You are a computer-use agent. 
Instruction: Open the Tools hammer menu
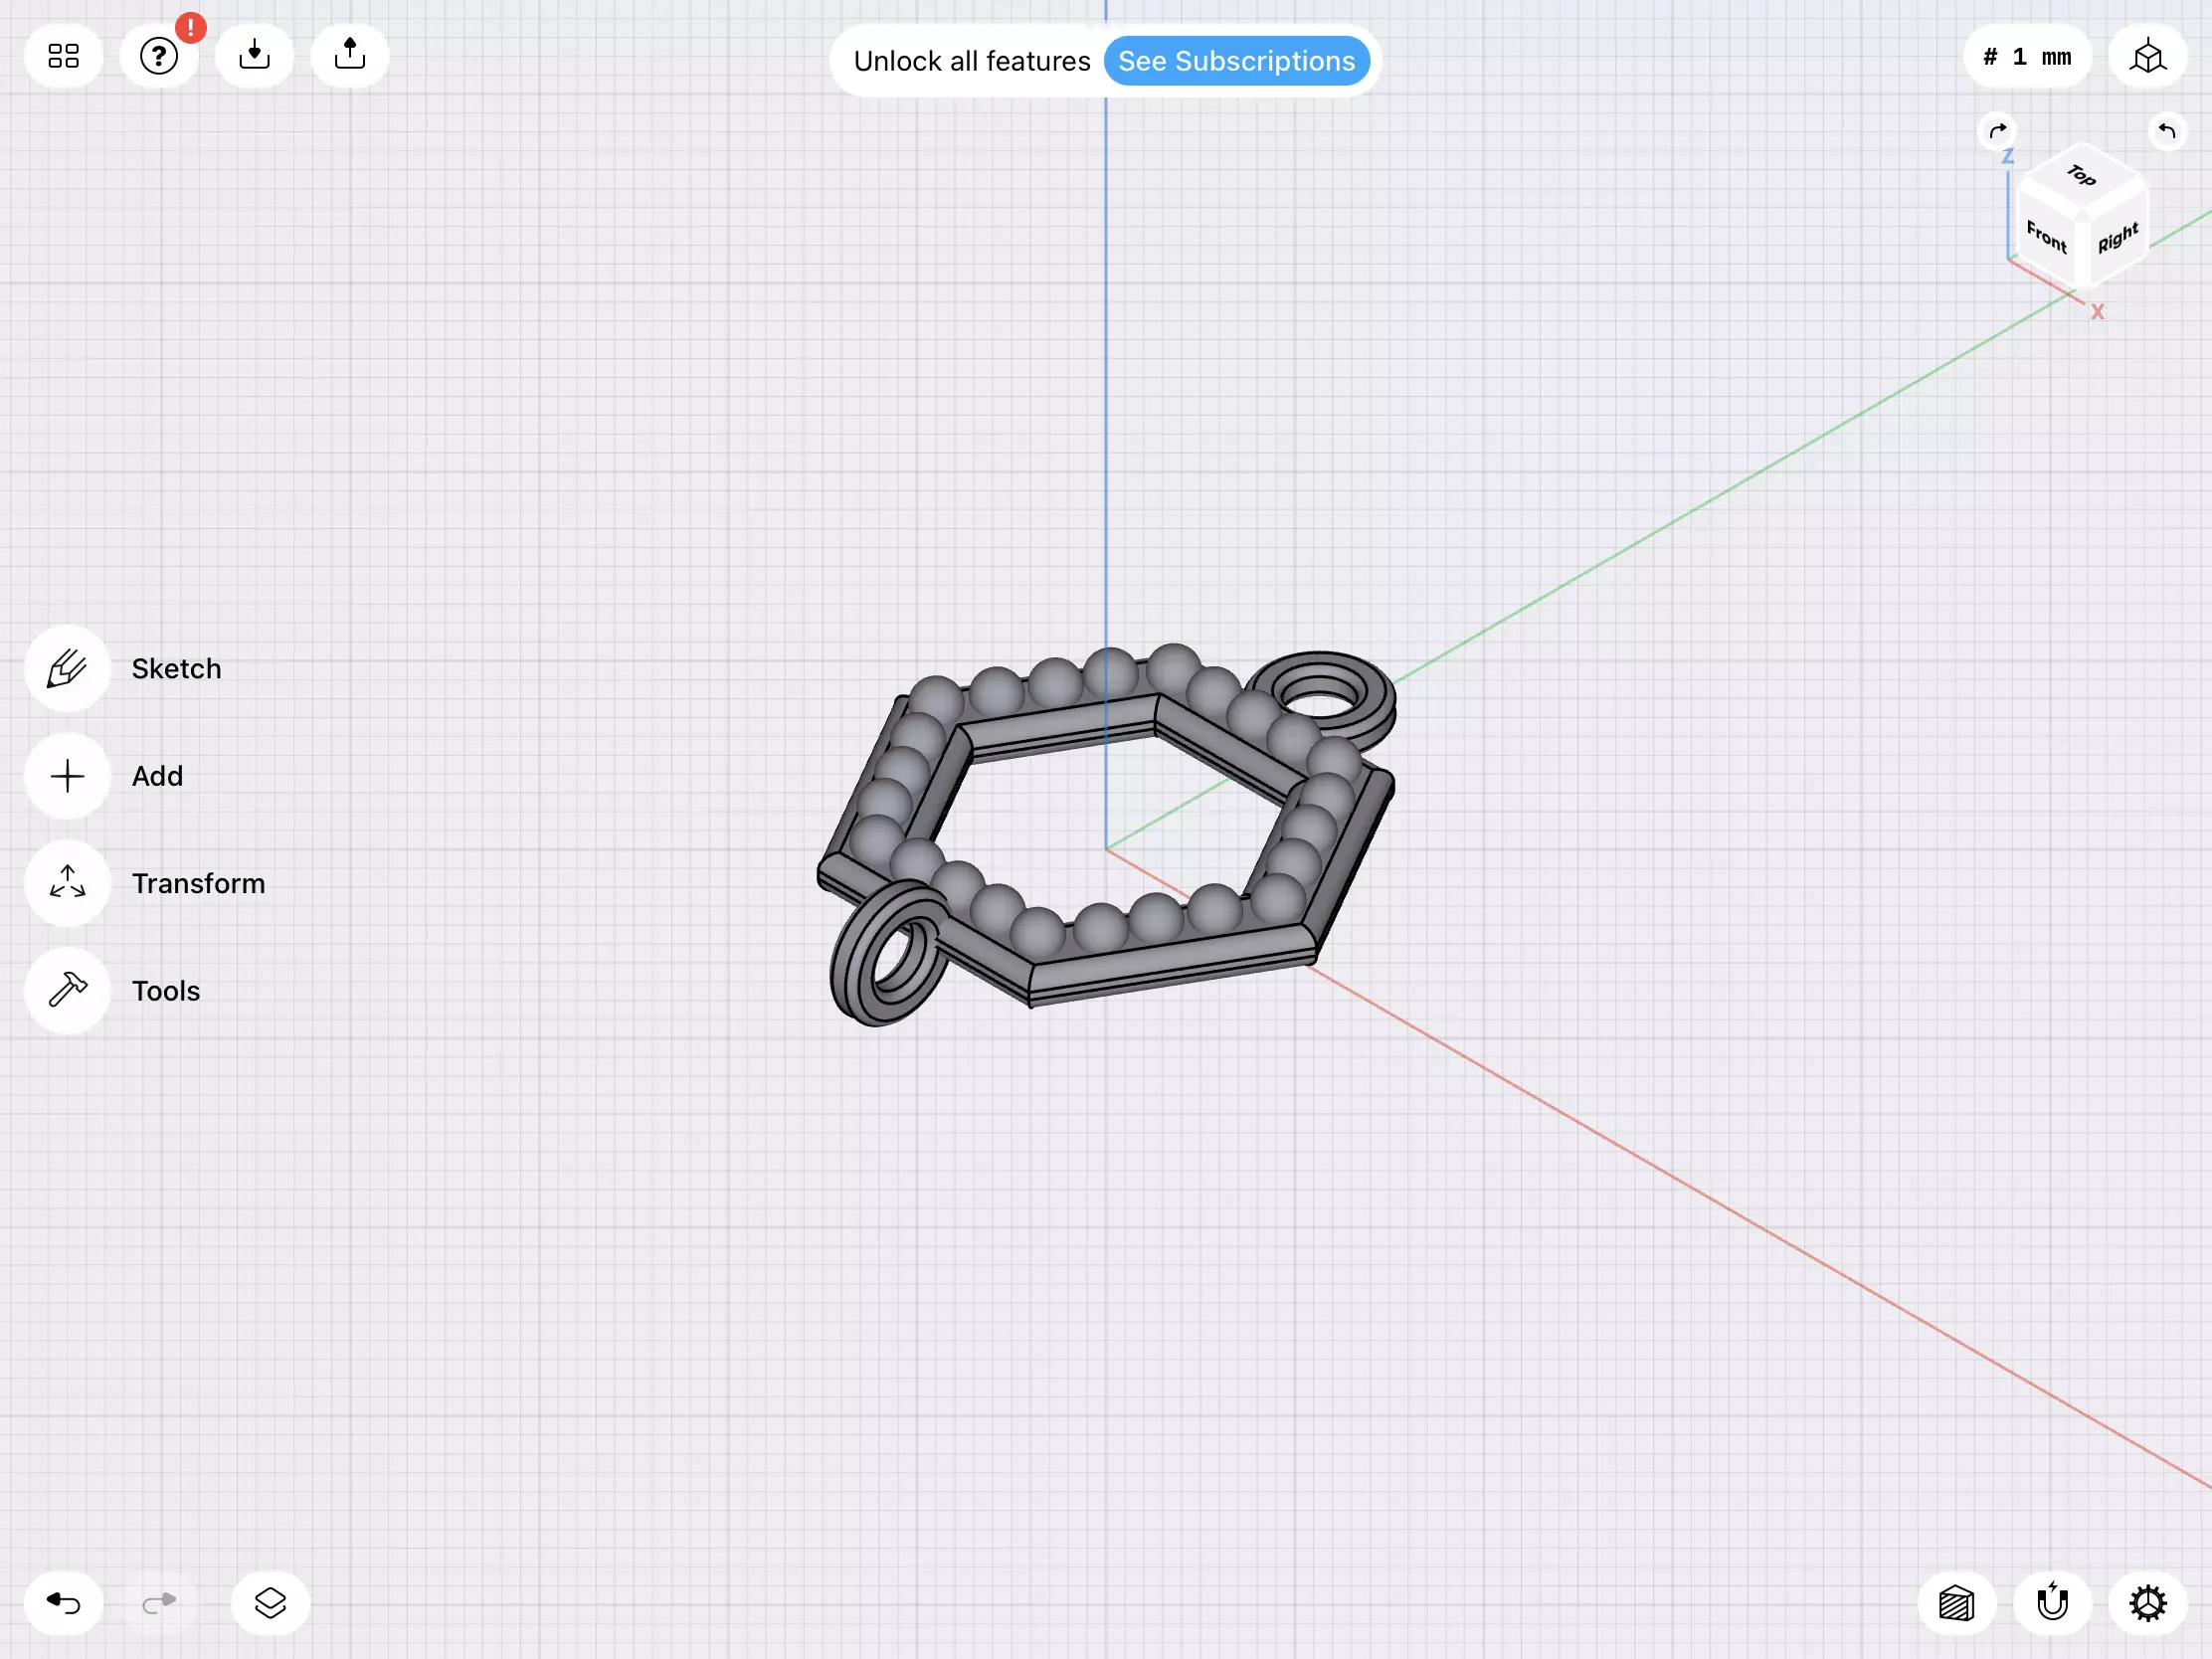coord(67,990)
